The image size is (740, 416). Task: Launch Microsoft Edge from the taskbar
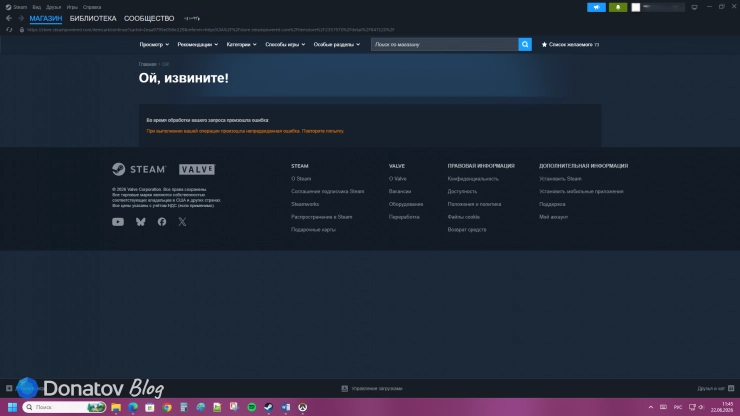(133, 407)
